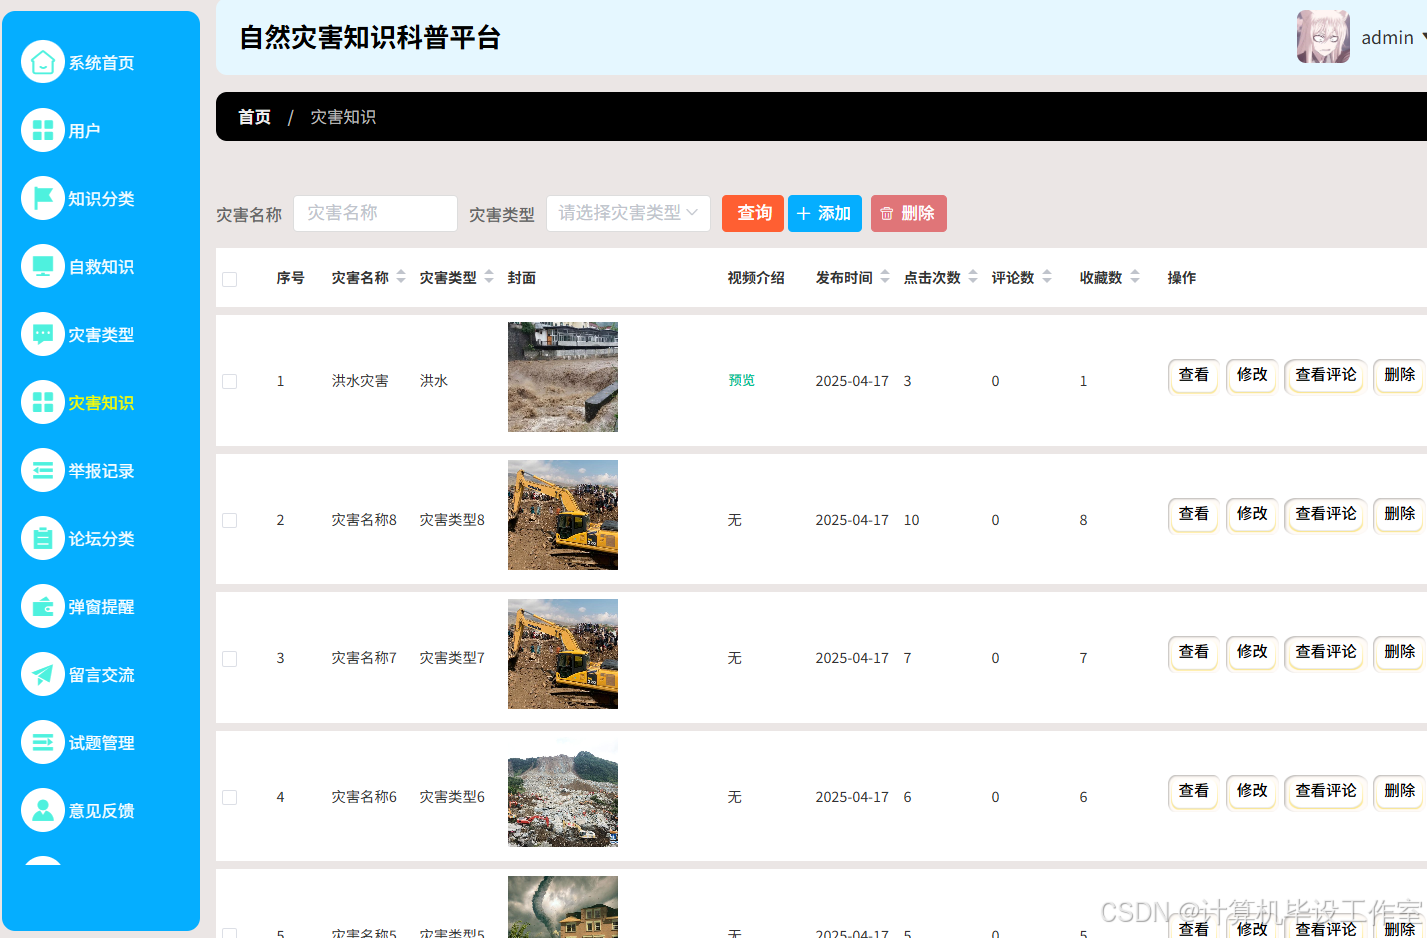
Task: Click 删除 for 灾害名称7 row
Action: tap(1399, 652)
